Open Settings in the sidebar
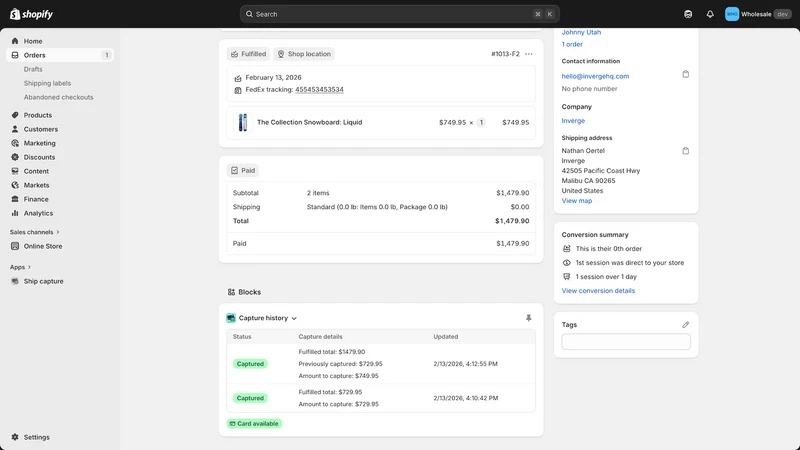The height and width of the screenshot is (450, 800). (60, 437)
